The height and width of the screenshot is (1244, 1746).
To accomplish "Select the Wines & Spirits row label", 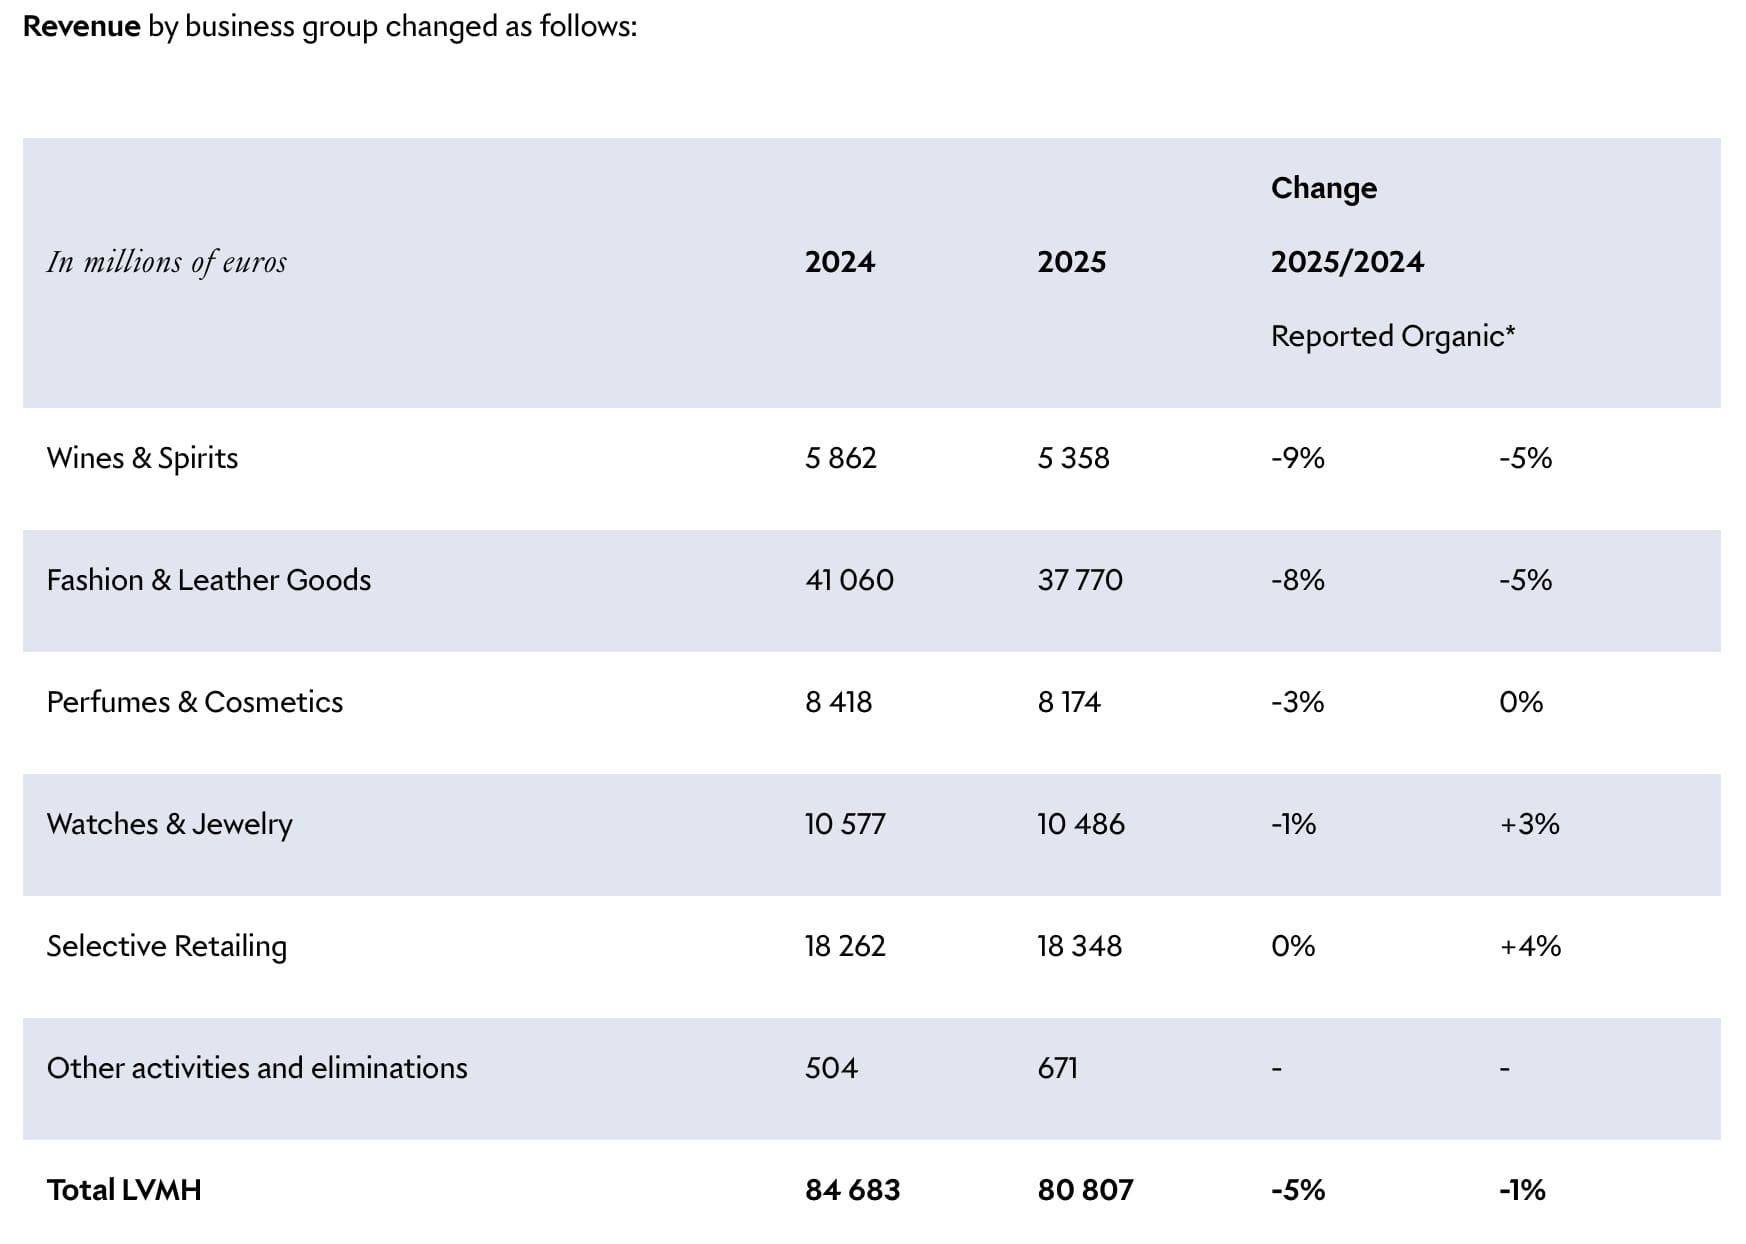I will click(142, 458).
